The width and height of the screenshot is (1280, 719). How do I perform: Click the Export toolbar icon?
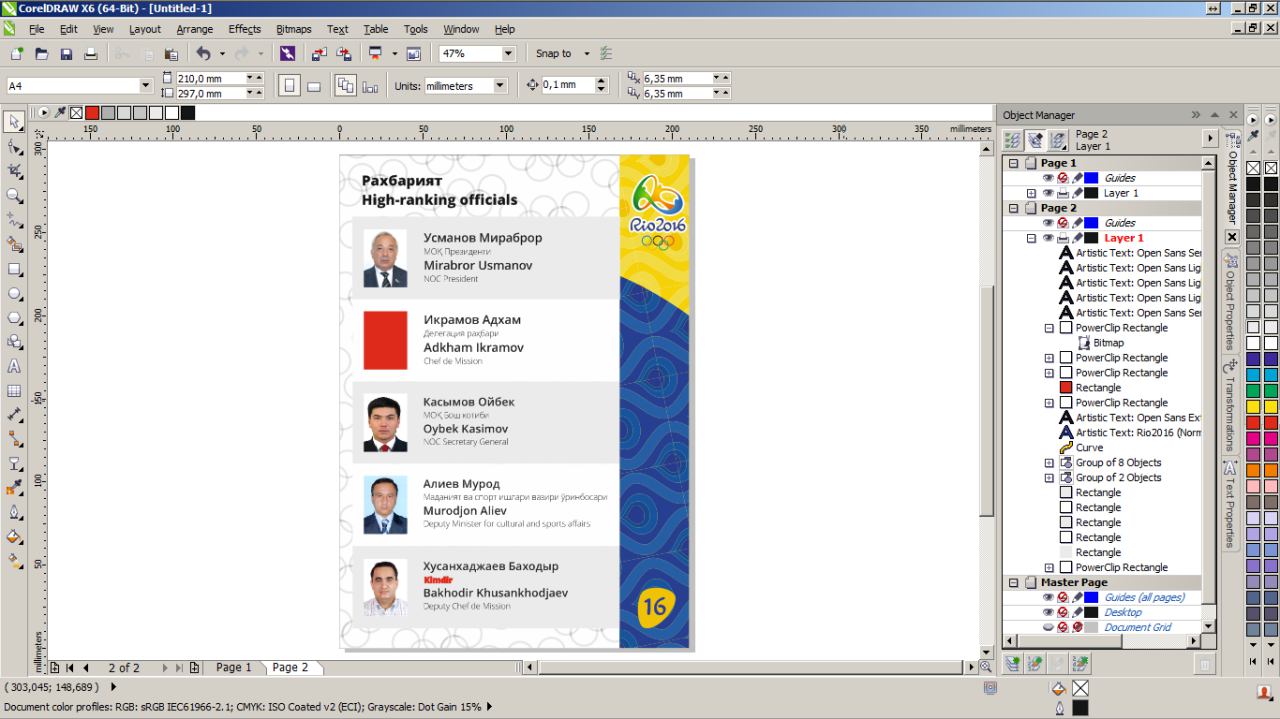344,54
